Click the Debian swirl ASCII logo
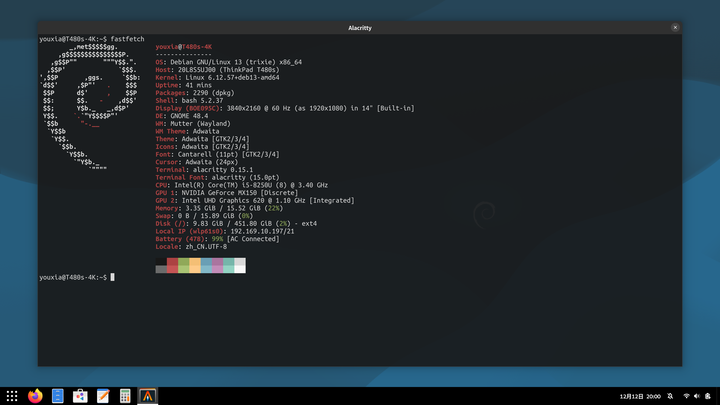The height and width of the screenshot is (405, 720). tap(90, 108)
